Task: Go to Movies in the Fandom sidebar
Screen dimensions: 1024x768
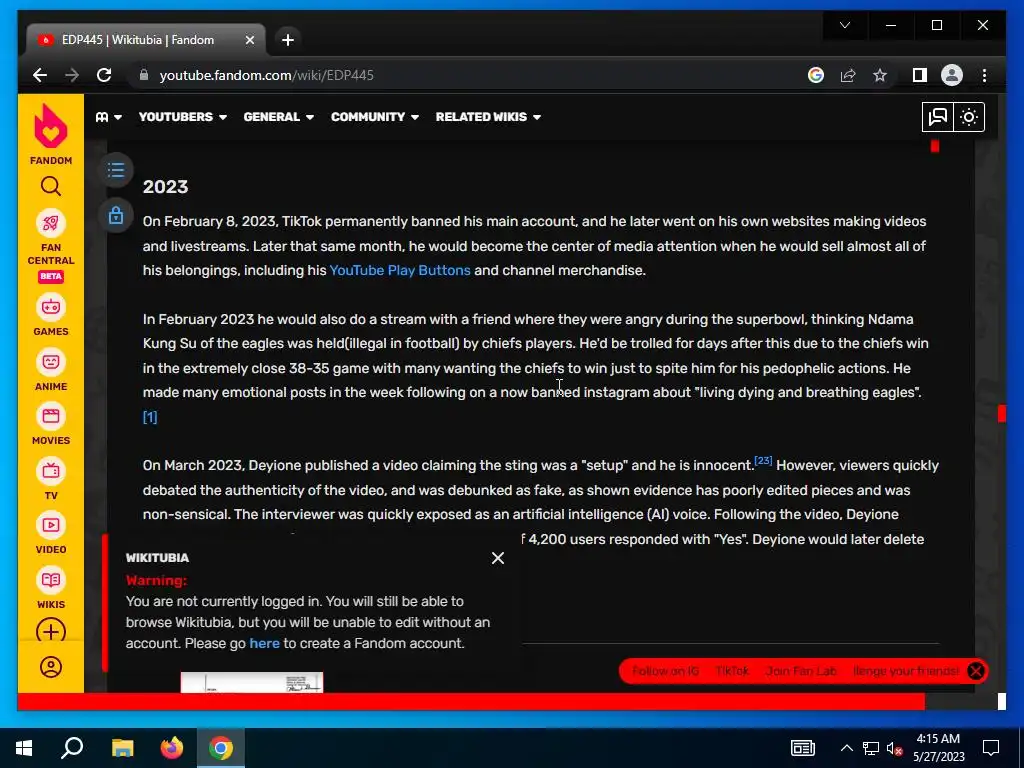Action: [x=51, y=425]
